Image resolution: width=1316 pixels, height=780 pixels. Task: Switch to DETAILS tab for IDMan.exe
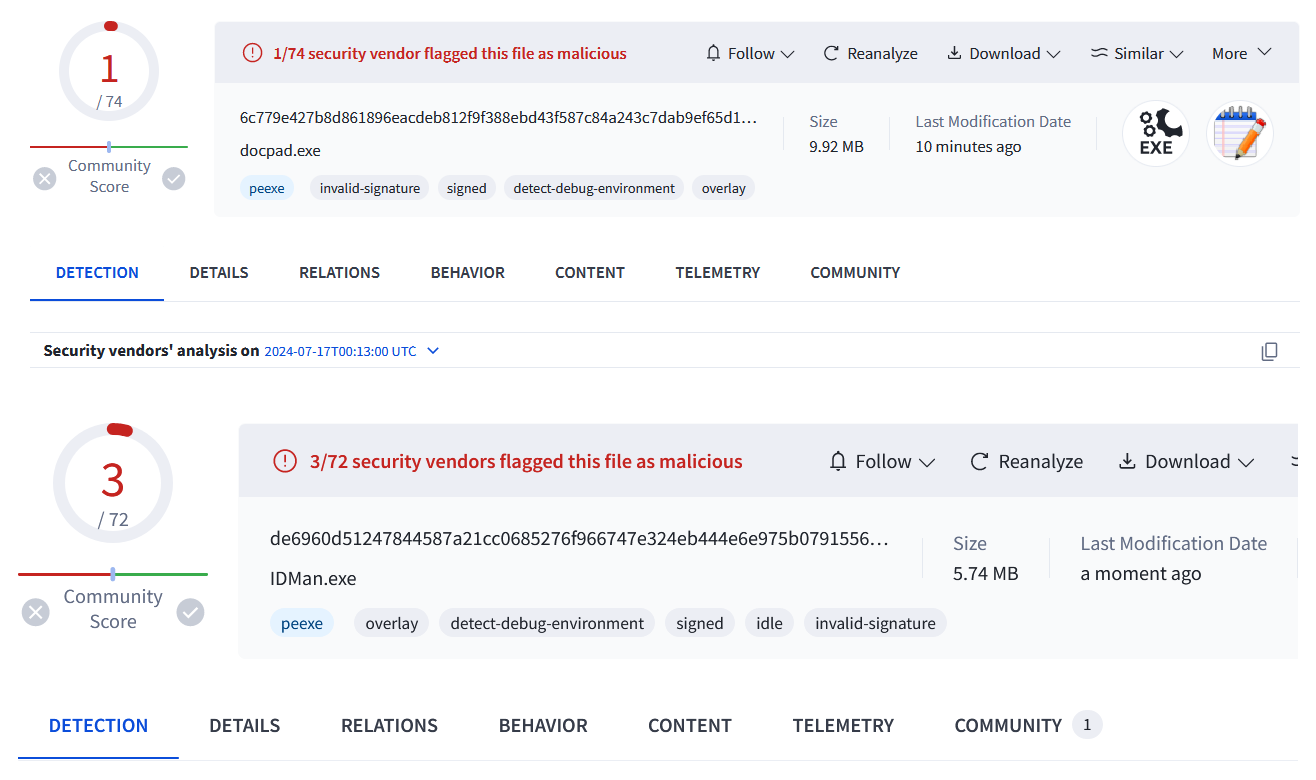point(245,726)
